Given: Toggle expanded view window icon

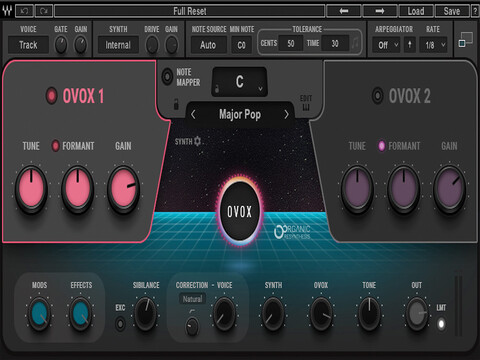Looking at the screenshot, I should (x=466, y=40).
